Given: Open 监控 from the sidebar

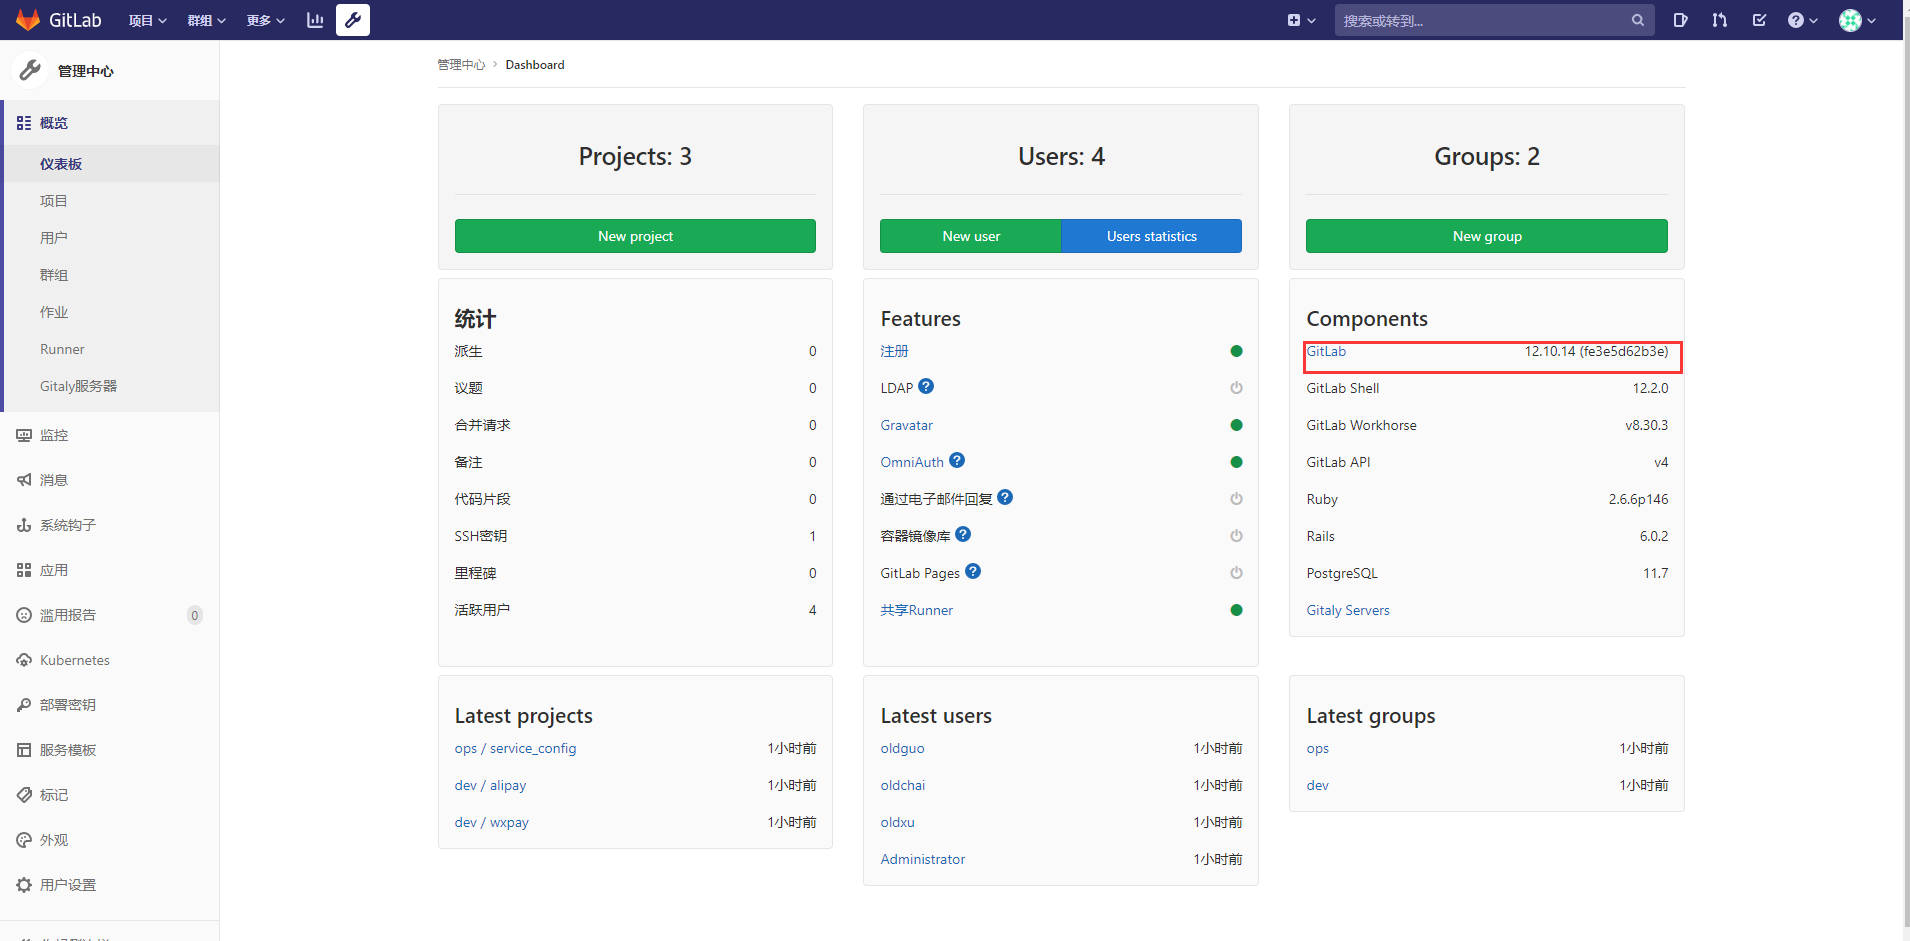Looking at the screenshot, I should coord(53,435).
